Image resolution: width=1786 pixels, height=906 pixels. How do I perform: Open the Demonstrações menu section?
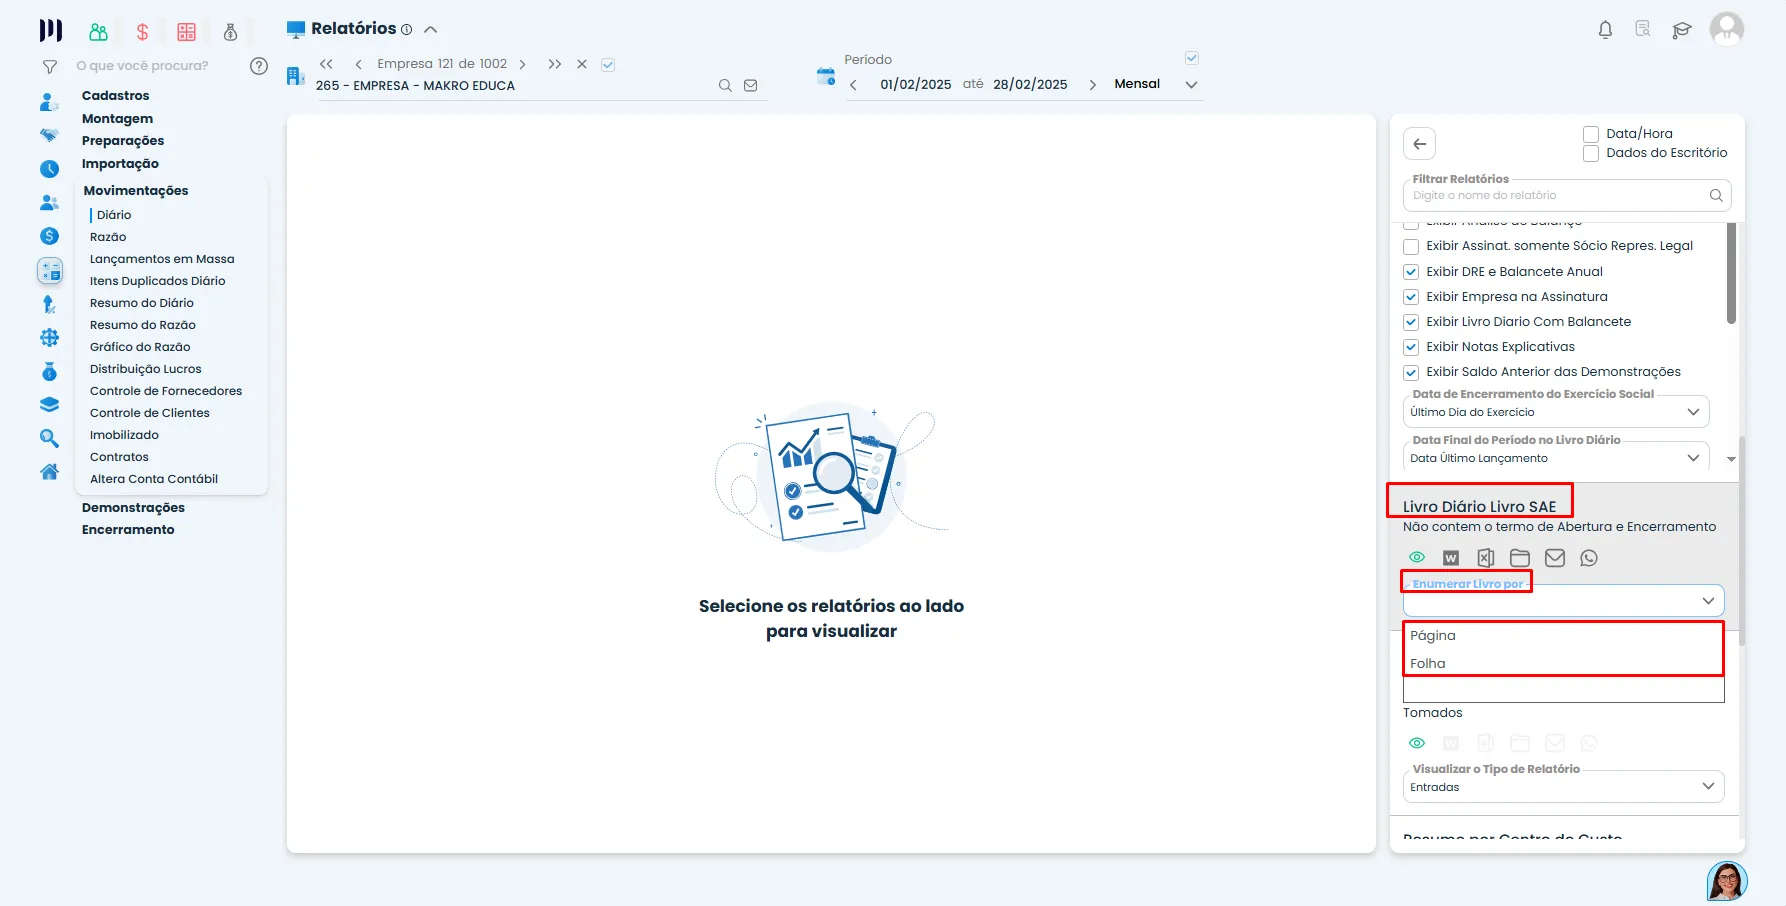133,508
